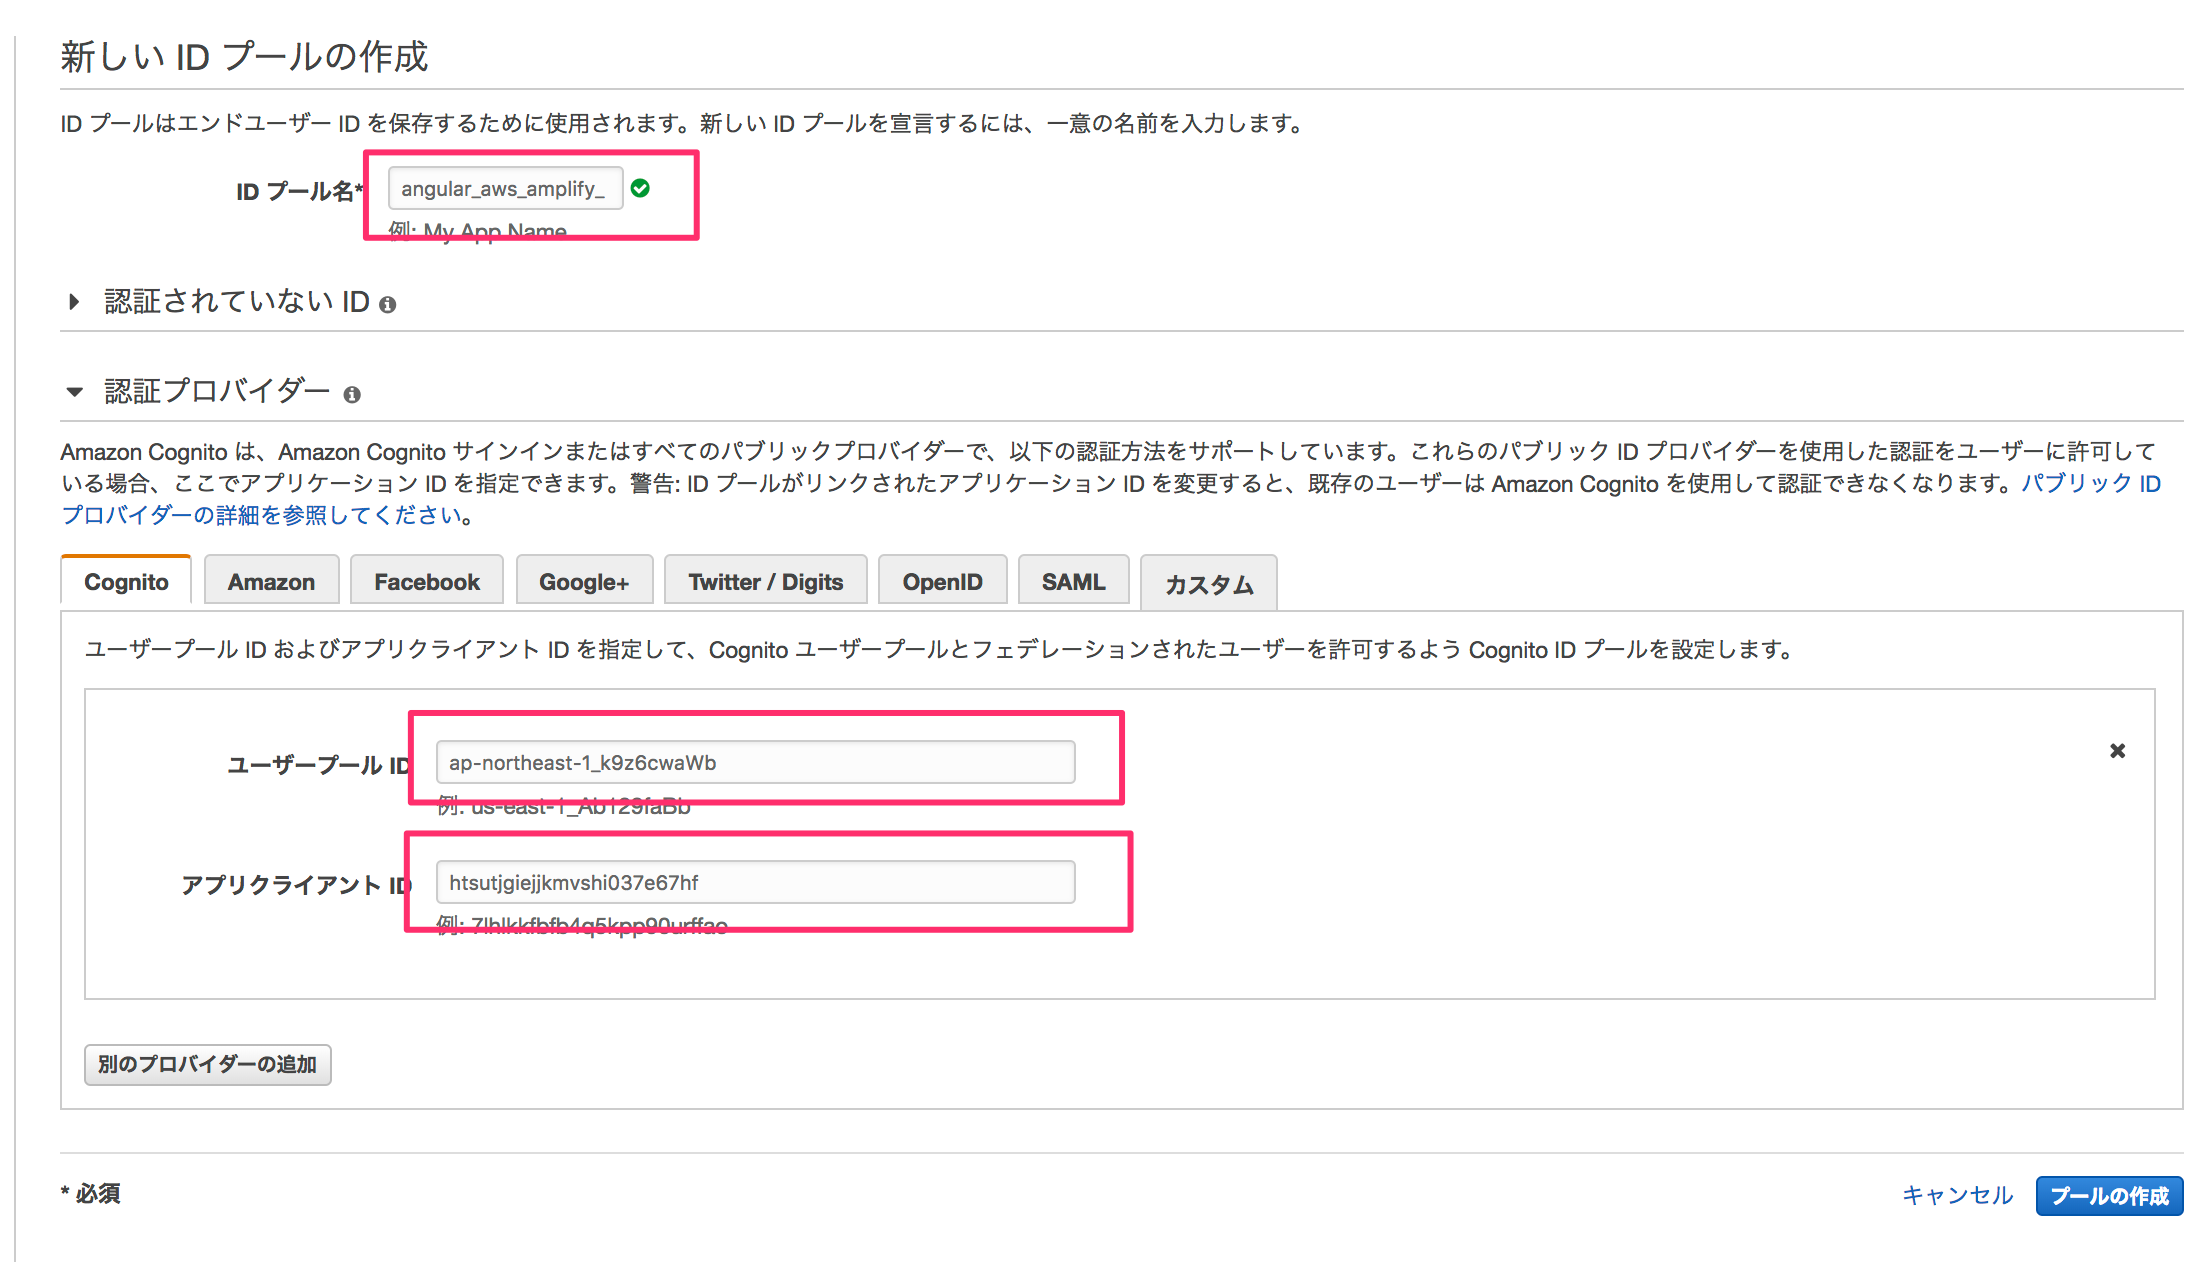Click the キャンセル link
The width and height of the screenshot is (2202, 1262).
coord(1958,1195)
